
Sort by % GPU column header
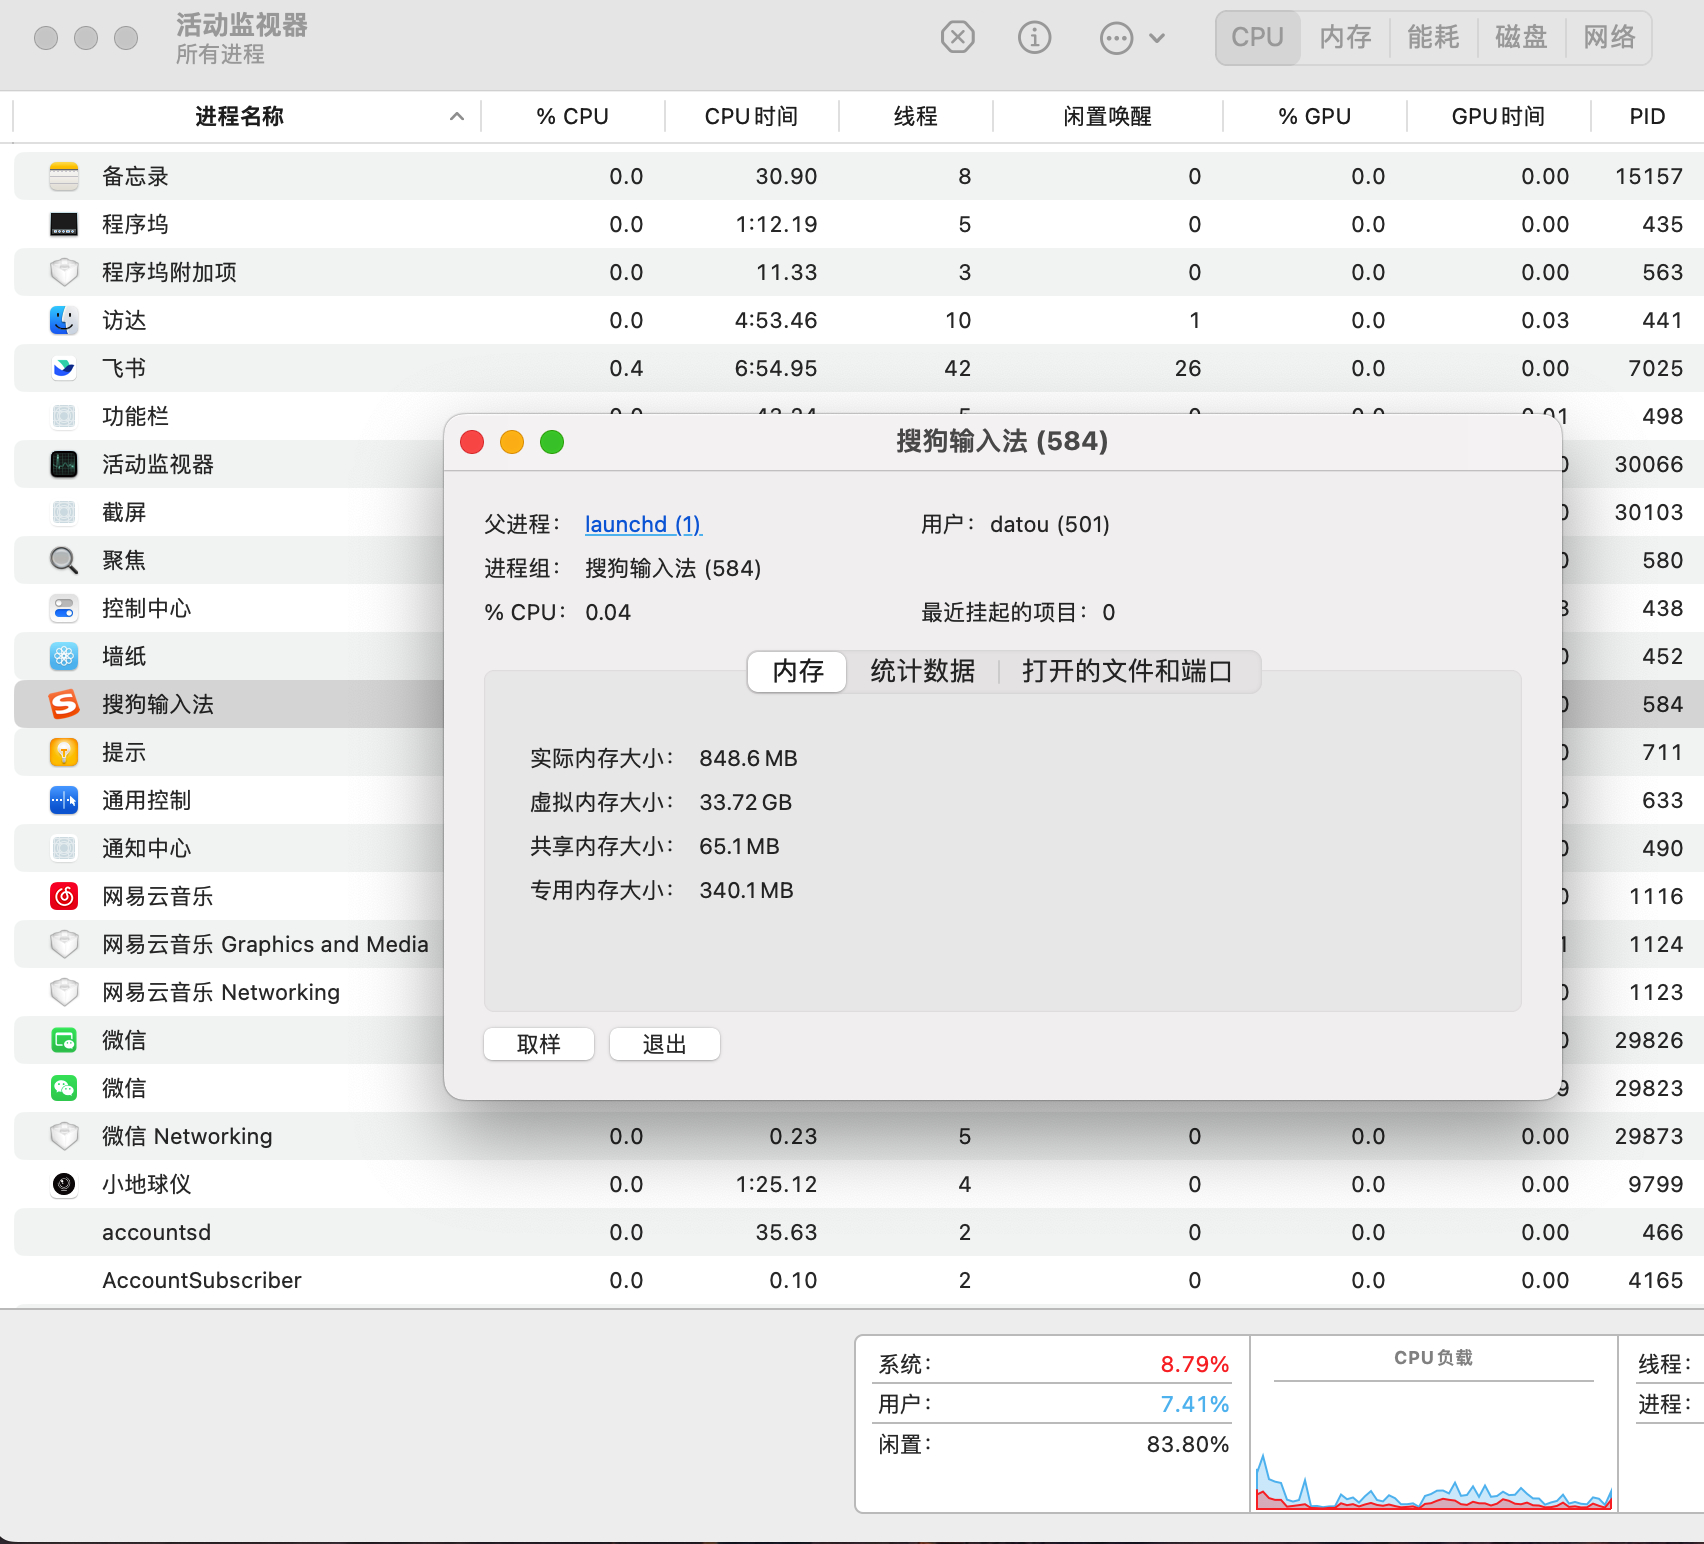click(x=1314, y=116)
